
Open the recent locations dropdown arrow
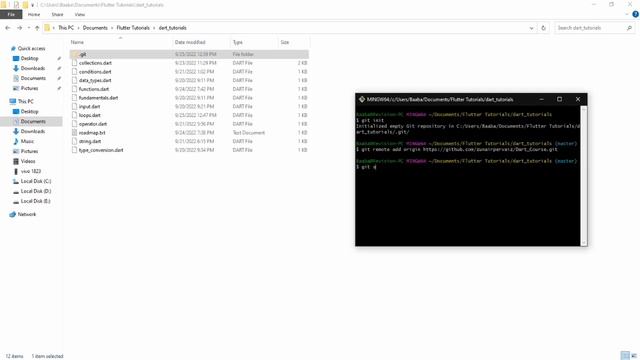click(29, 28)
